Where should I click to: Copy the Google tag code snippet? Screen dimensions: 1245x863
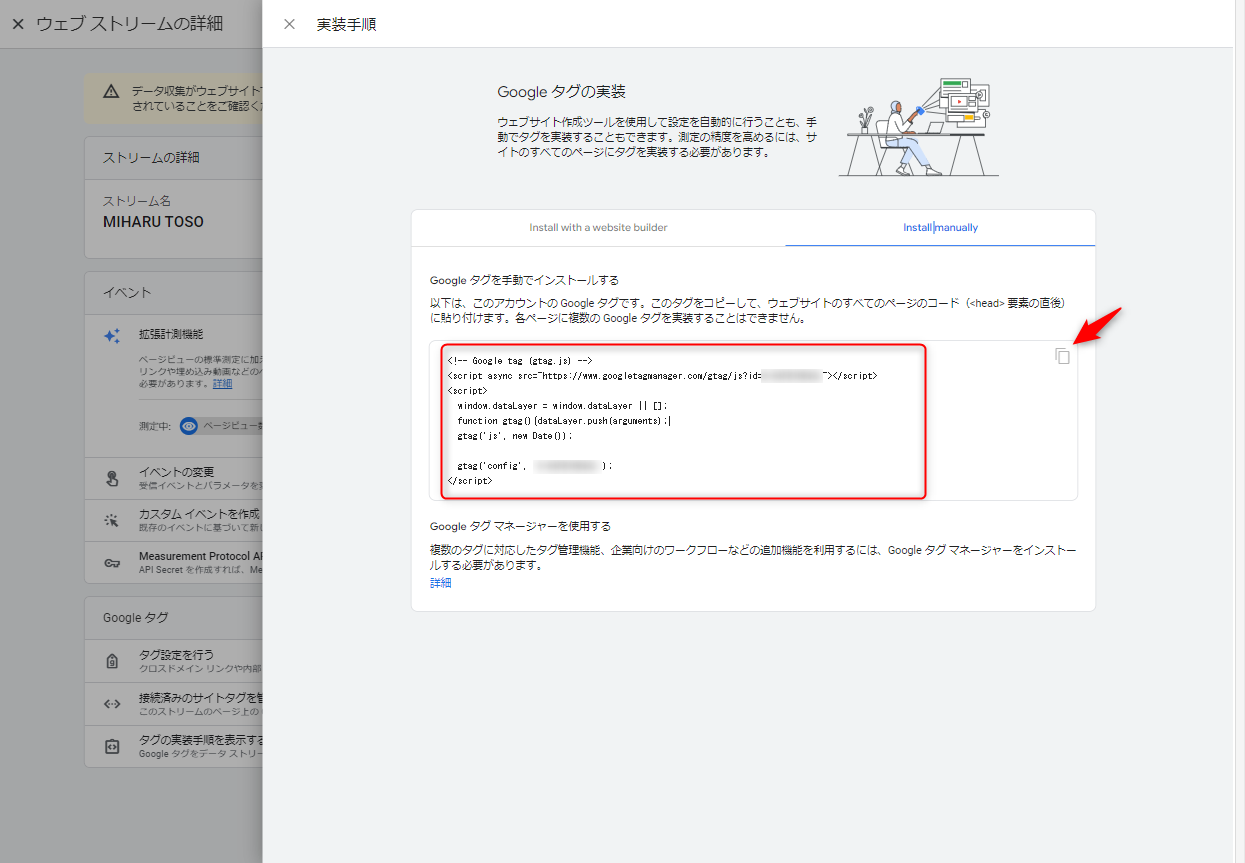click(x=1063, y=356)
